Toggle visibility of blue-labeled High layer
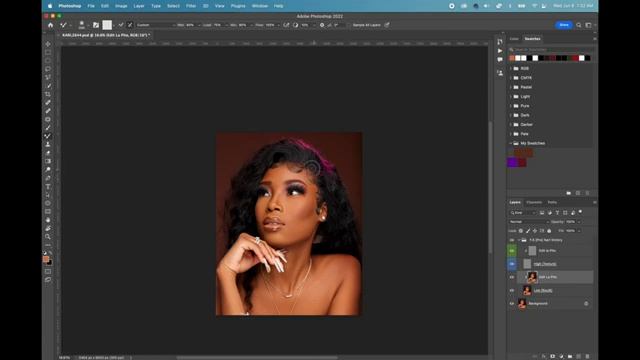The height and width of the screenshot is (360, 640). [512, 264]
